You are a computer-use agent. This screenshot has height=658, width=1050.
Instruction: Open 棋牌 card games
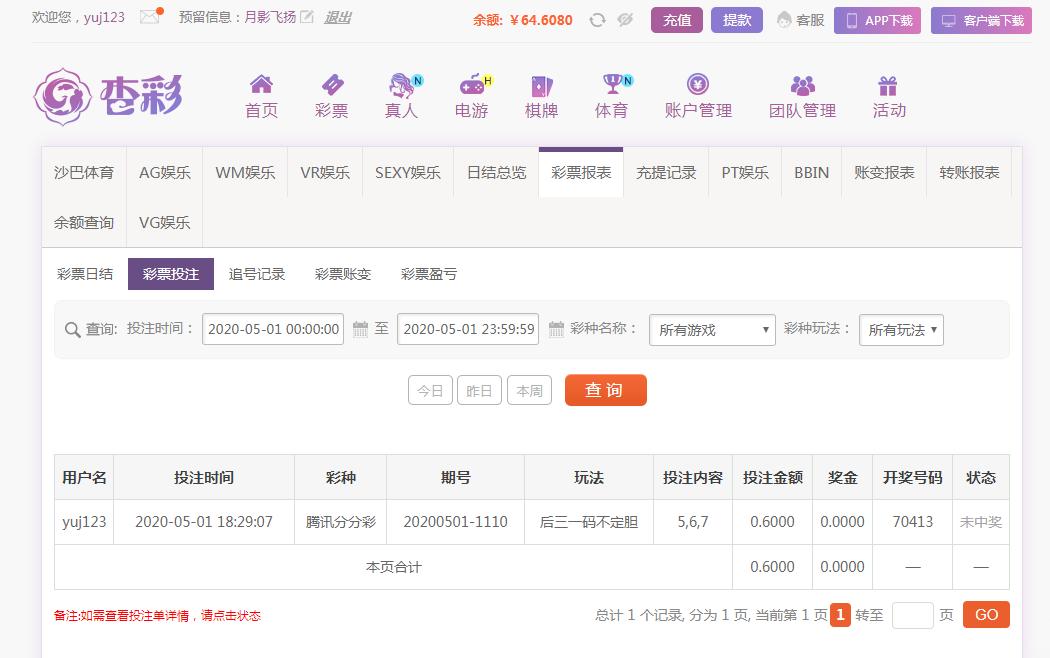pos(542,97)
